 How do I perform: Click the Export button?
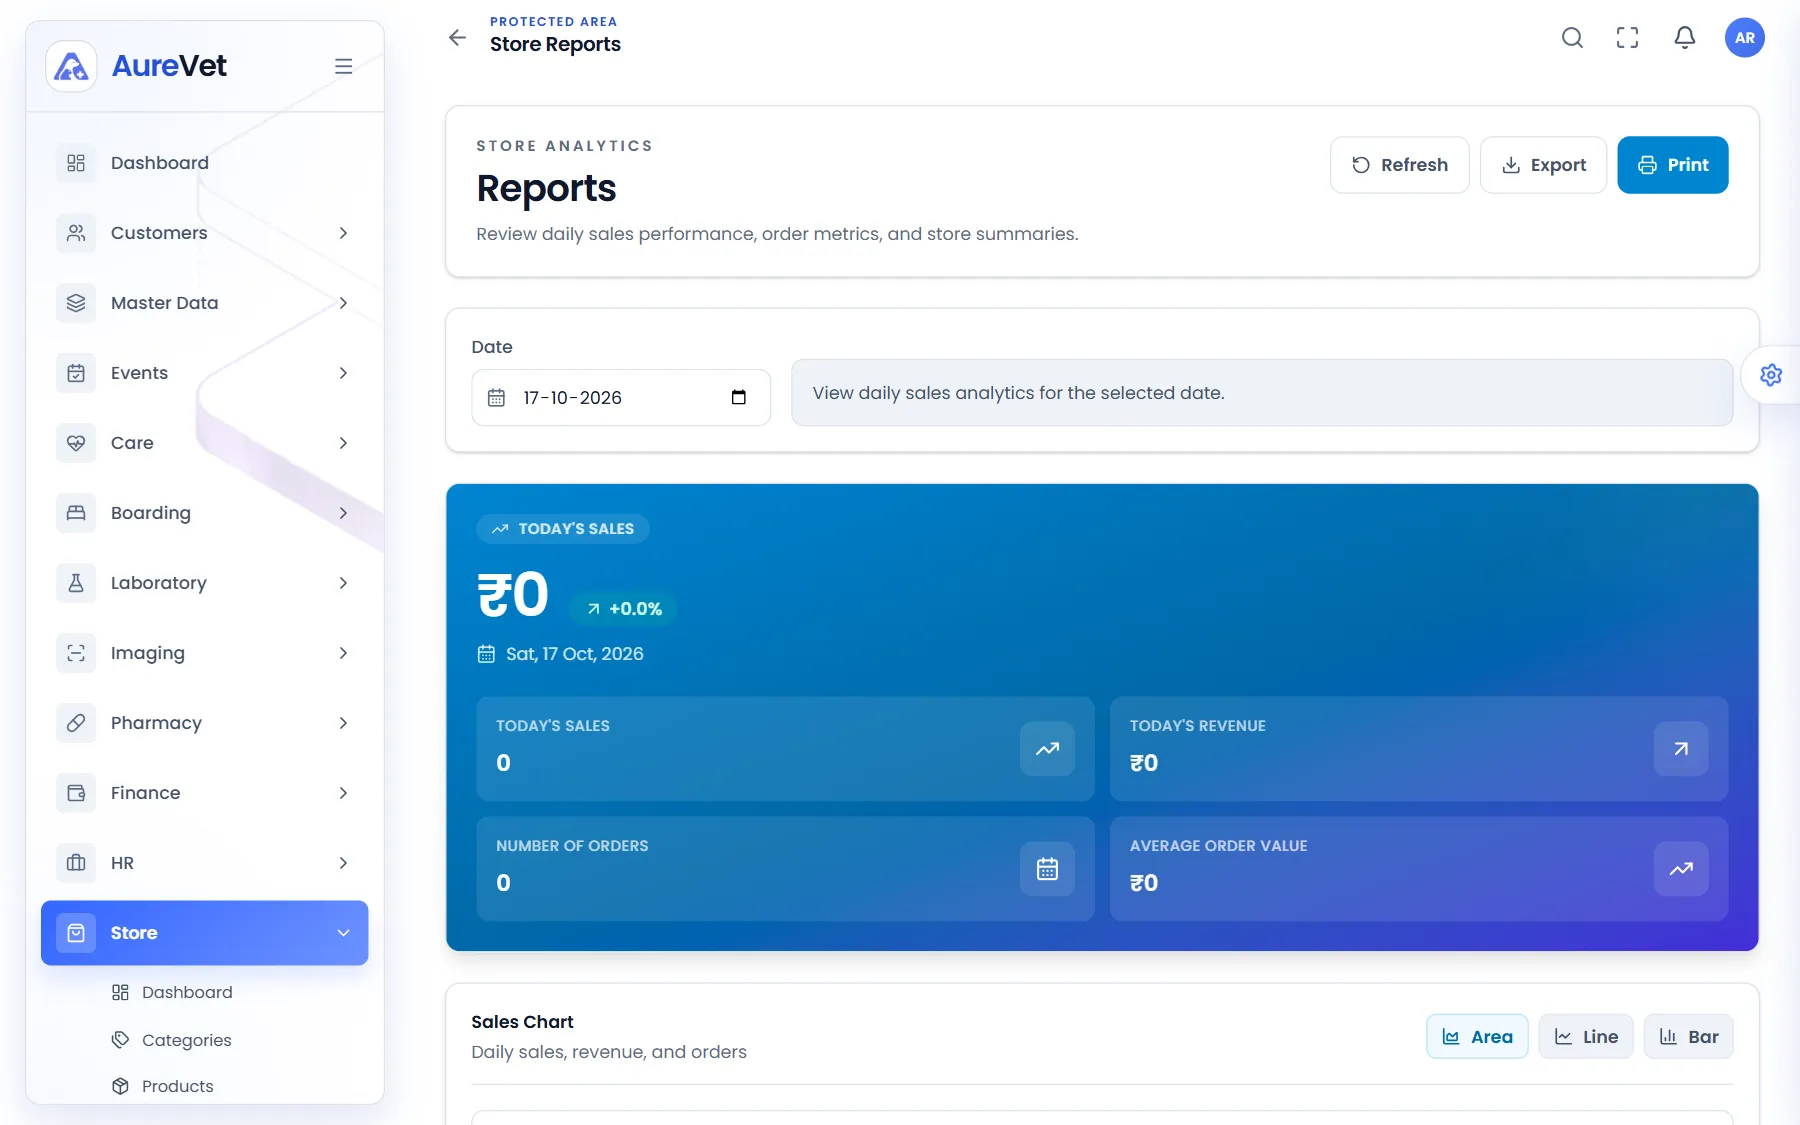[x=1543, y=165]
